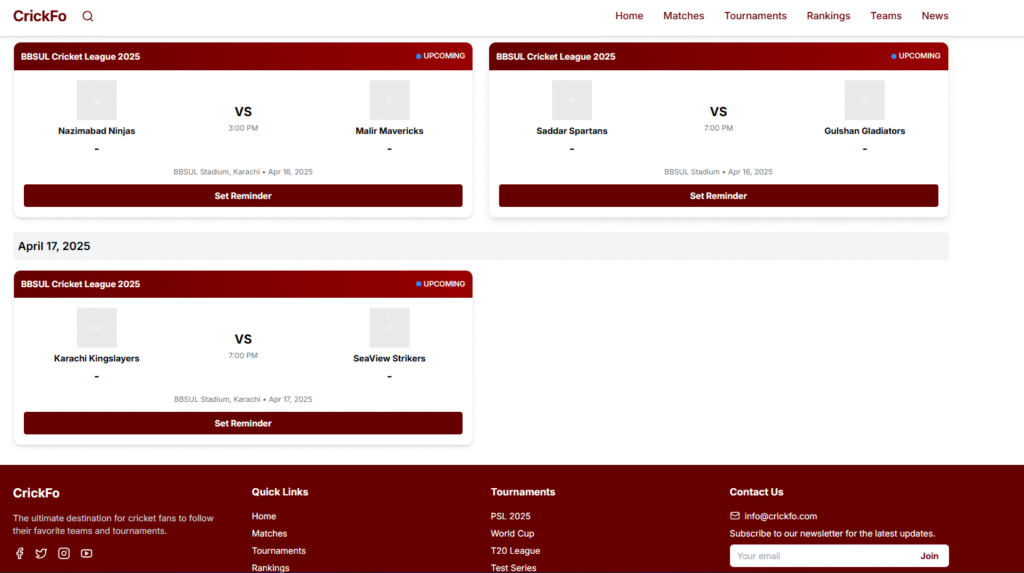Open the YouTube icon in the footer
1024x573 pixels.
[87, 553]
